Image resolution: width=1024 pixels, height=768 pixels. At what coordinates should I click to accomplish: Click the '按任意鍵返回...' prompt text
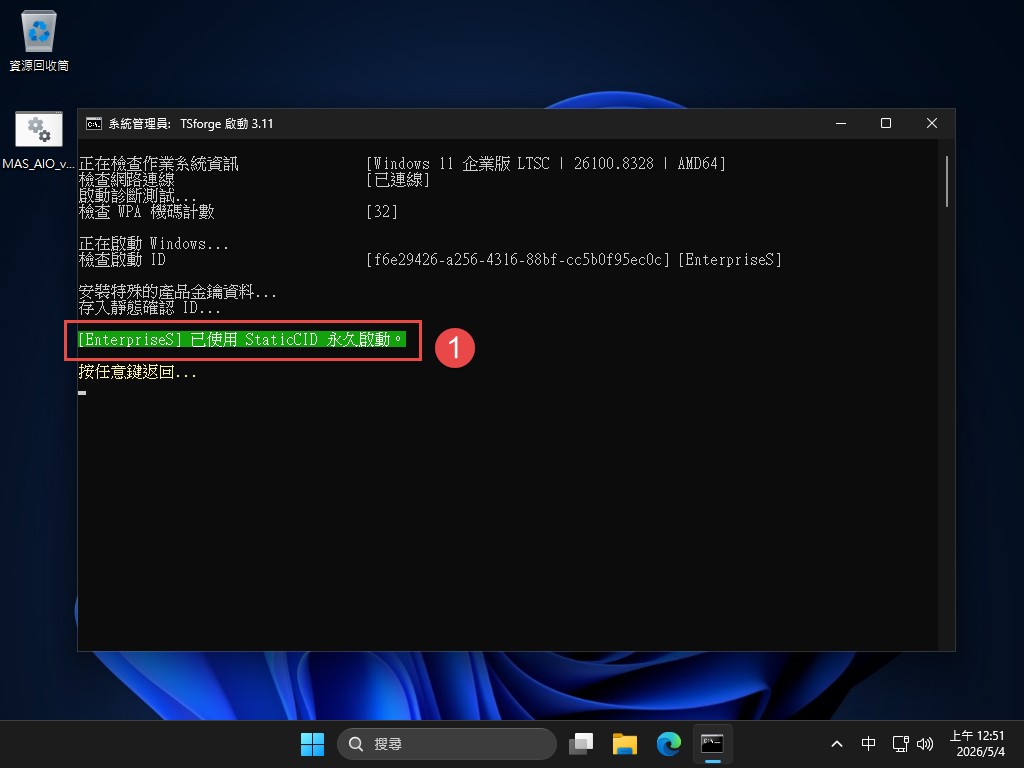click(137, 372)
